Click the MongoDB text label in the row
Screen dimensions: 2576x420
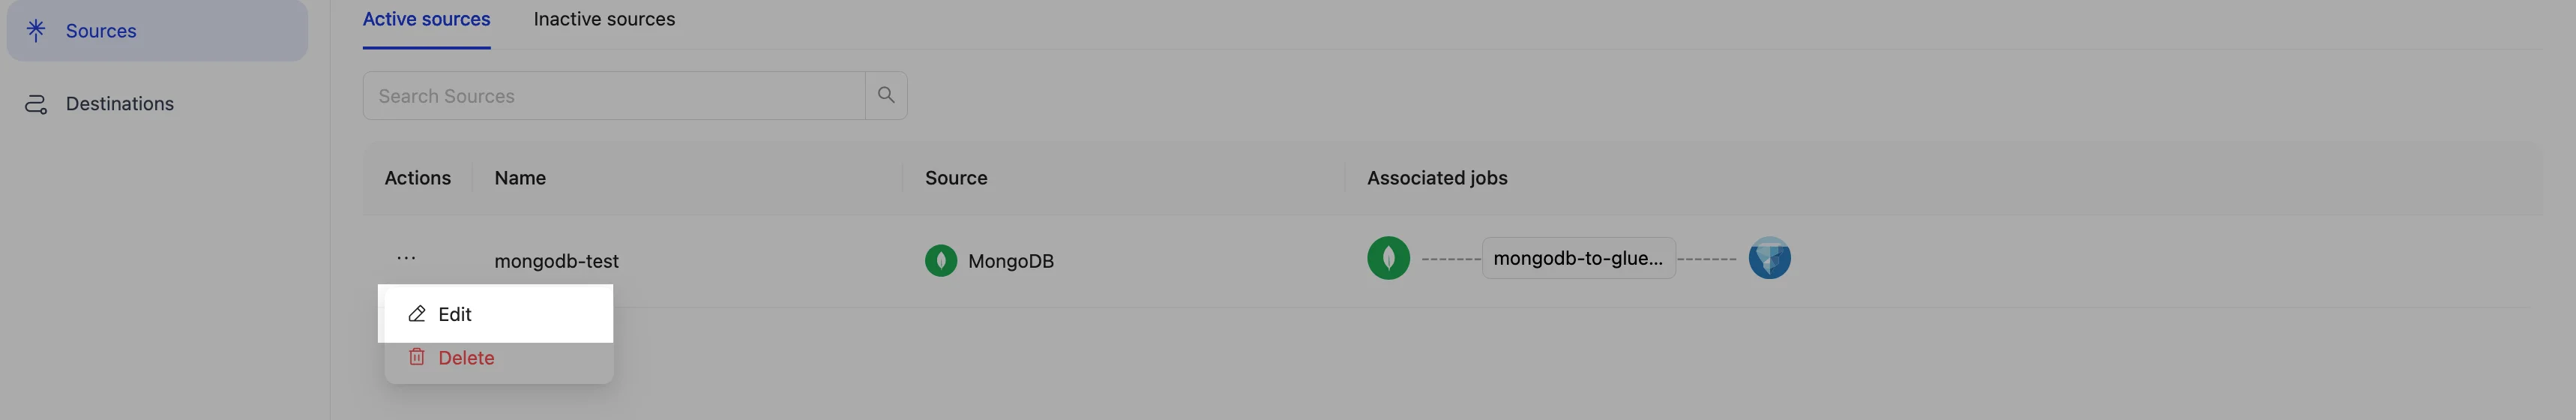pos(1010,261)
